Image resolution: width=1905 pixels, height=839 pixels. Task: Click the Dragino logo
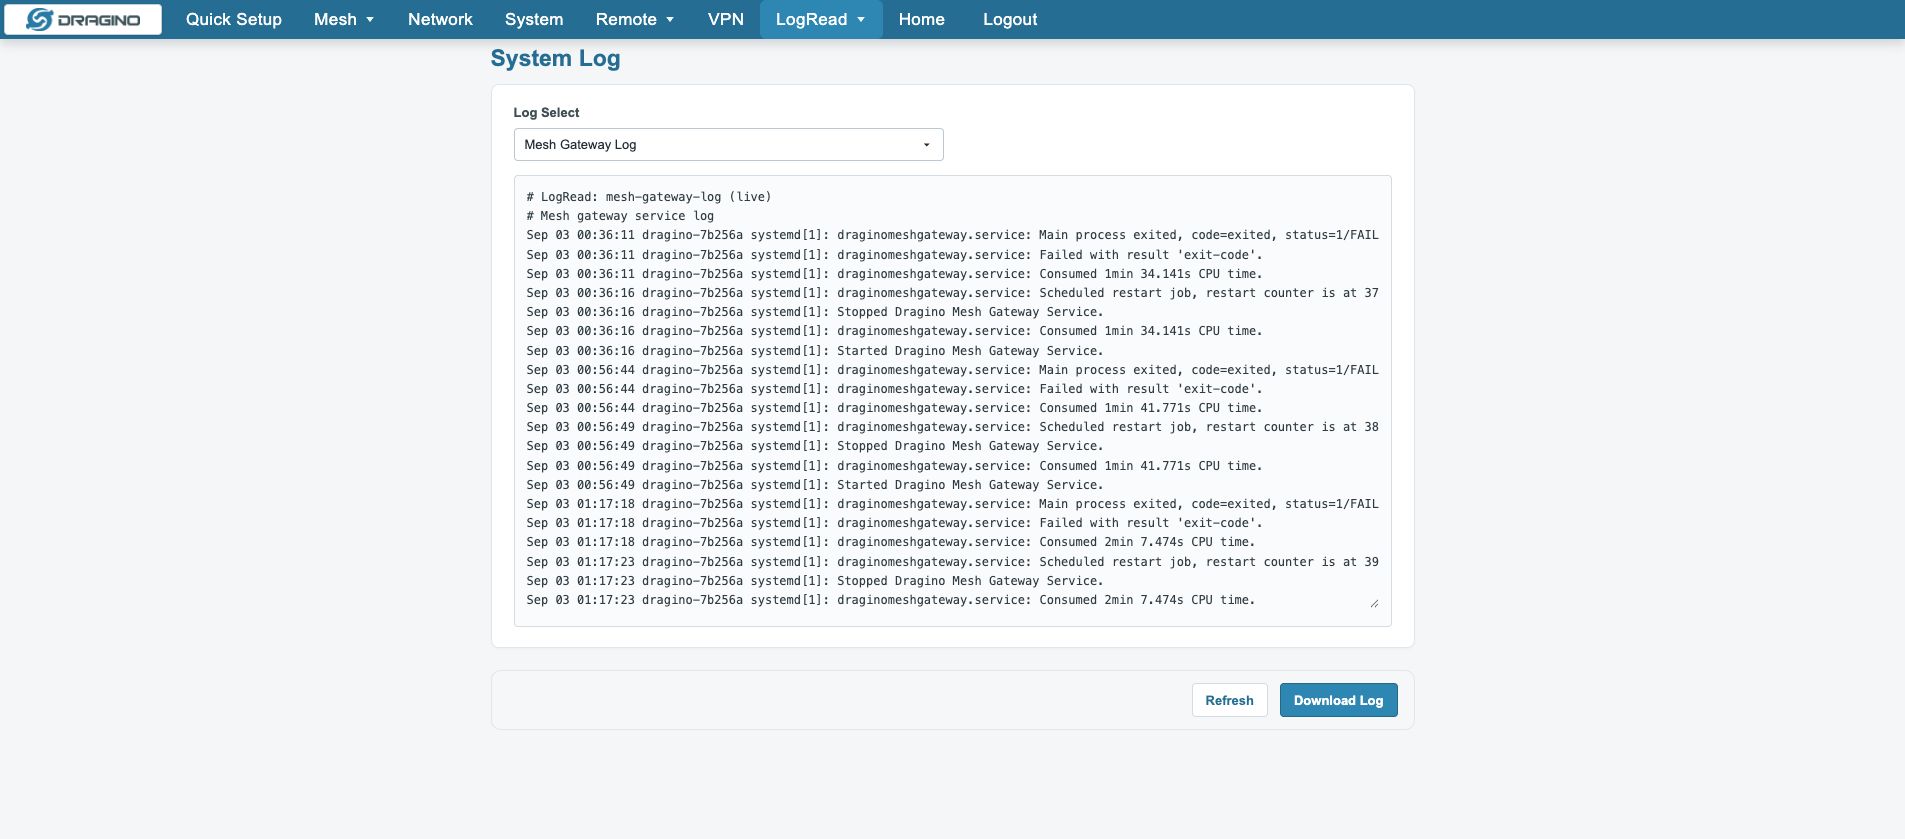(x=83, y=19)
